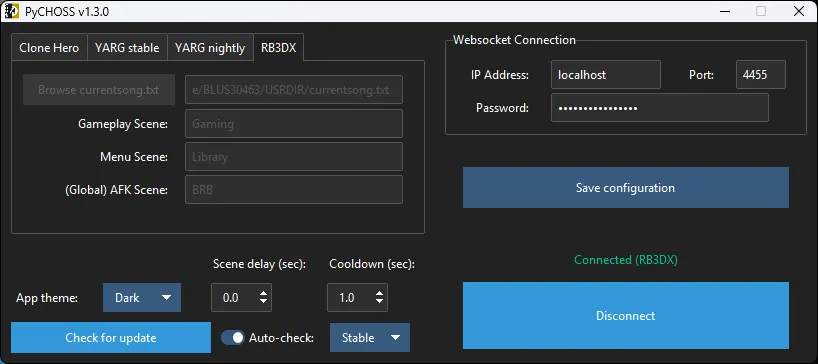This screenshot has height=364, width=818.
Task: Click the (Global) AFK Scene label
Action: click(116, 190)
